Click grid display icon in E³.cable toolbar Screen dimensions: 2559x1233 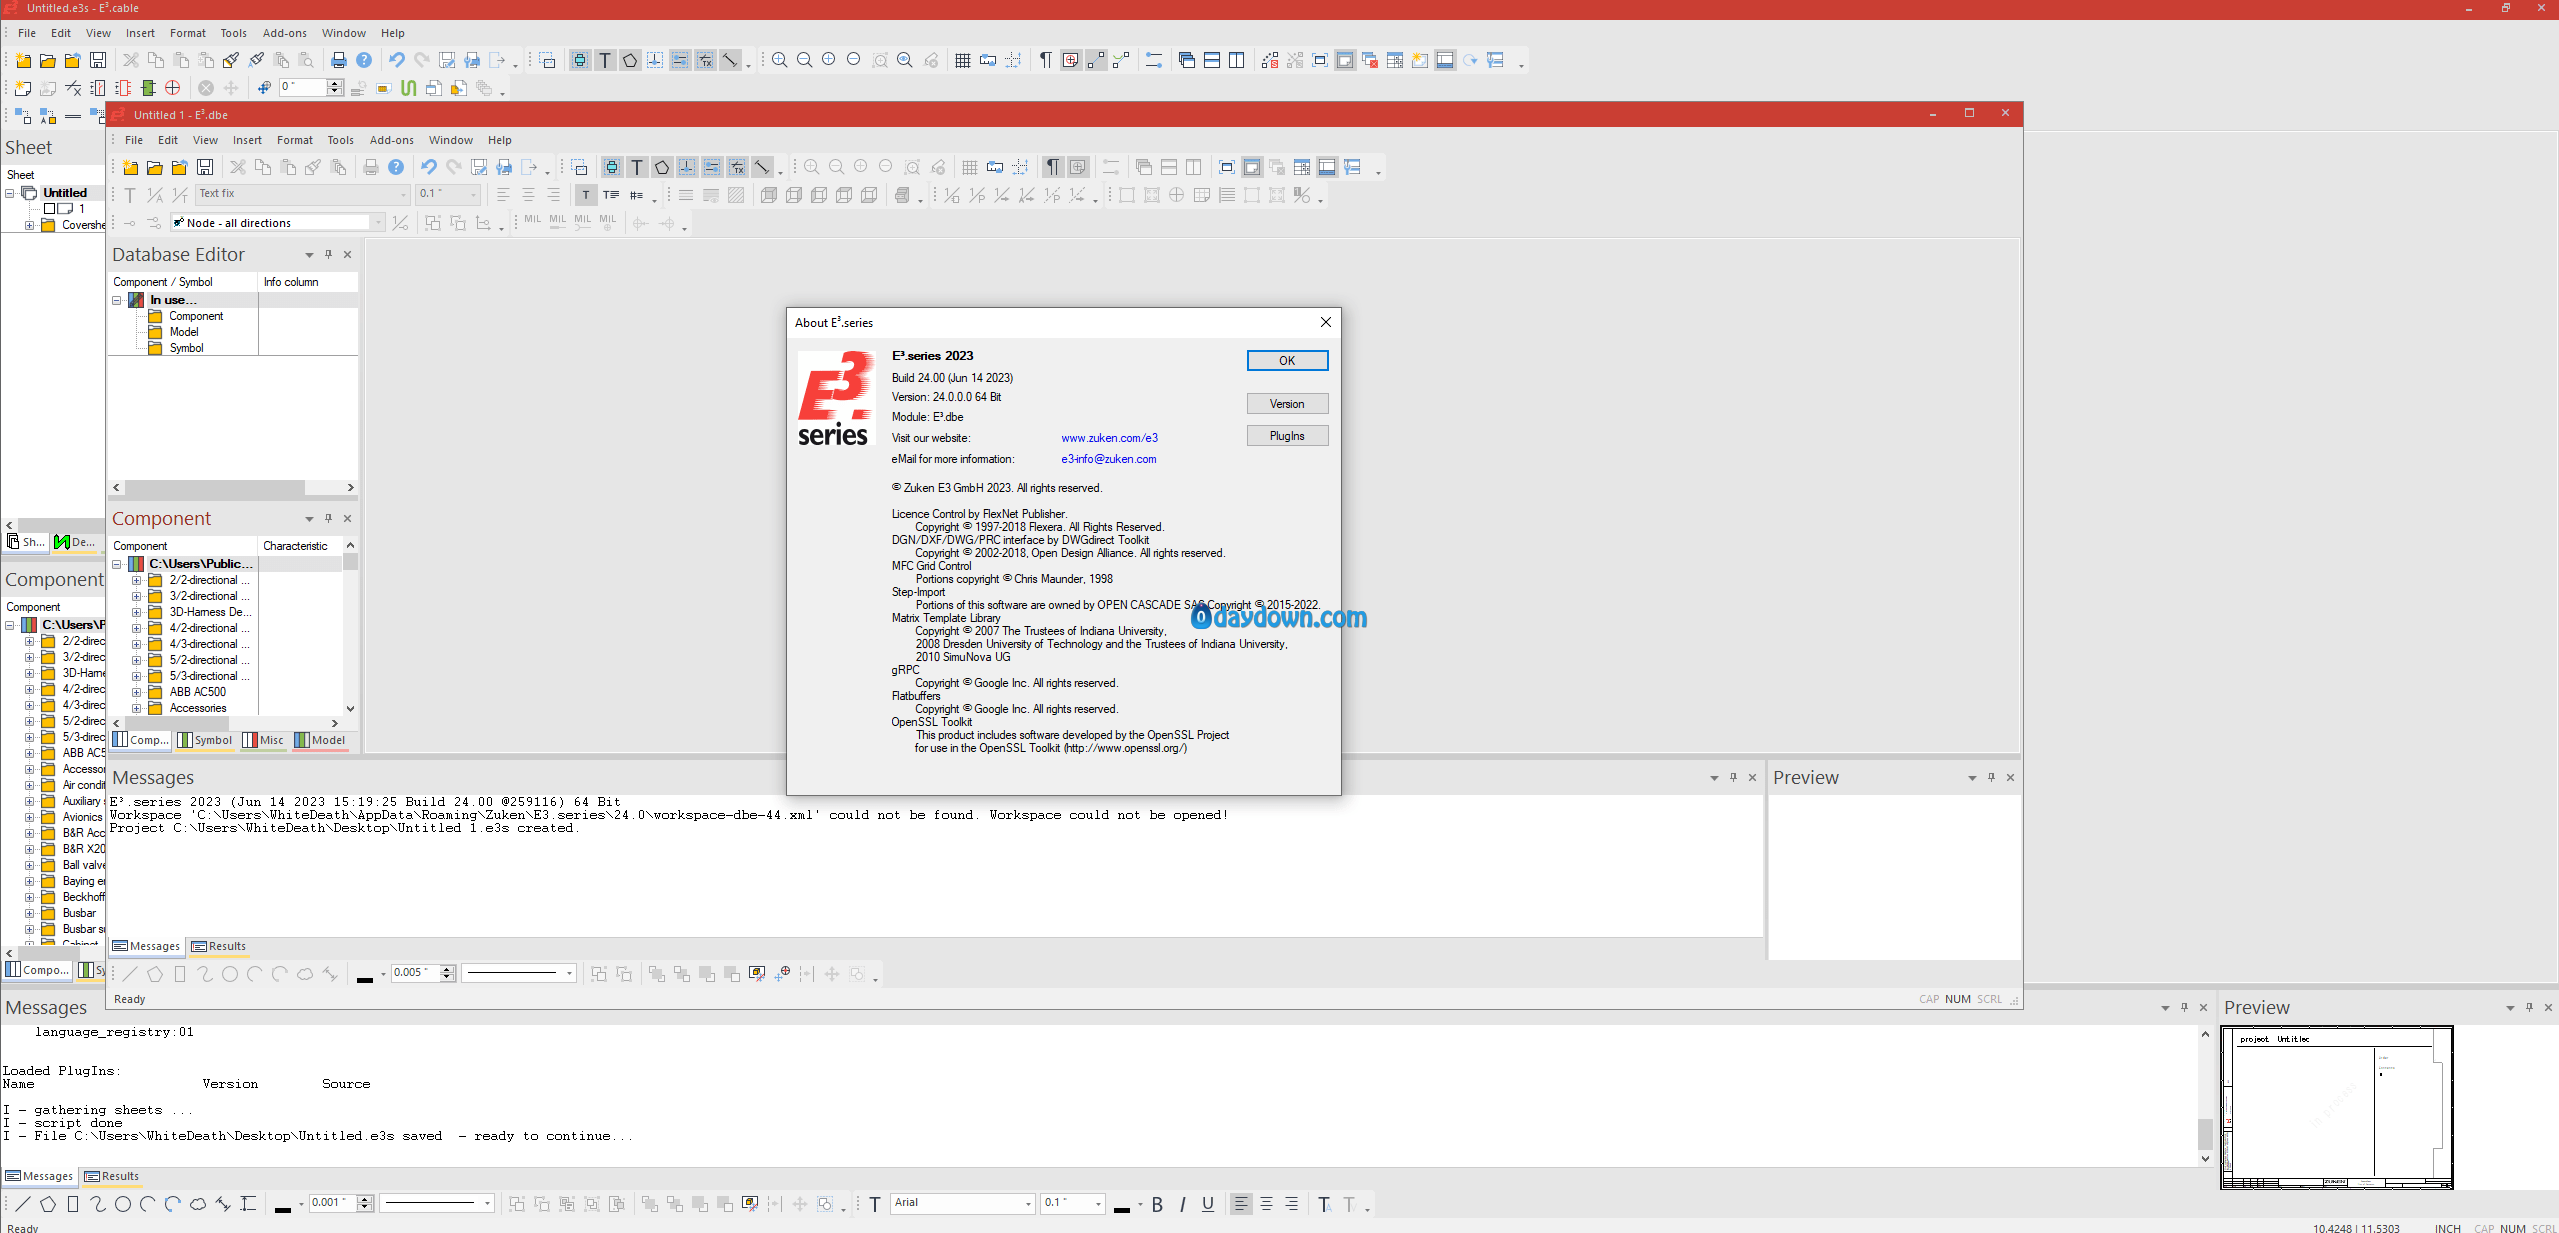pyautogui.click(x=963, y=61)
